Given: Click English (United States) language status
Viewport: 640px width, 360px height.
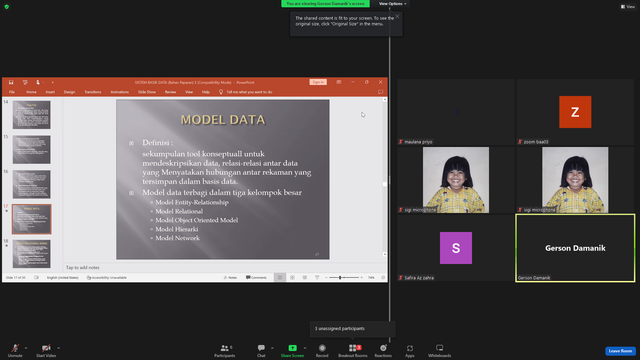Looking at the screenshot, I should click(62, 278).
